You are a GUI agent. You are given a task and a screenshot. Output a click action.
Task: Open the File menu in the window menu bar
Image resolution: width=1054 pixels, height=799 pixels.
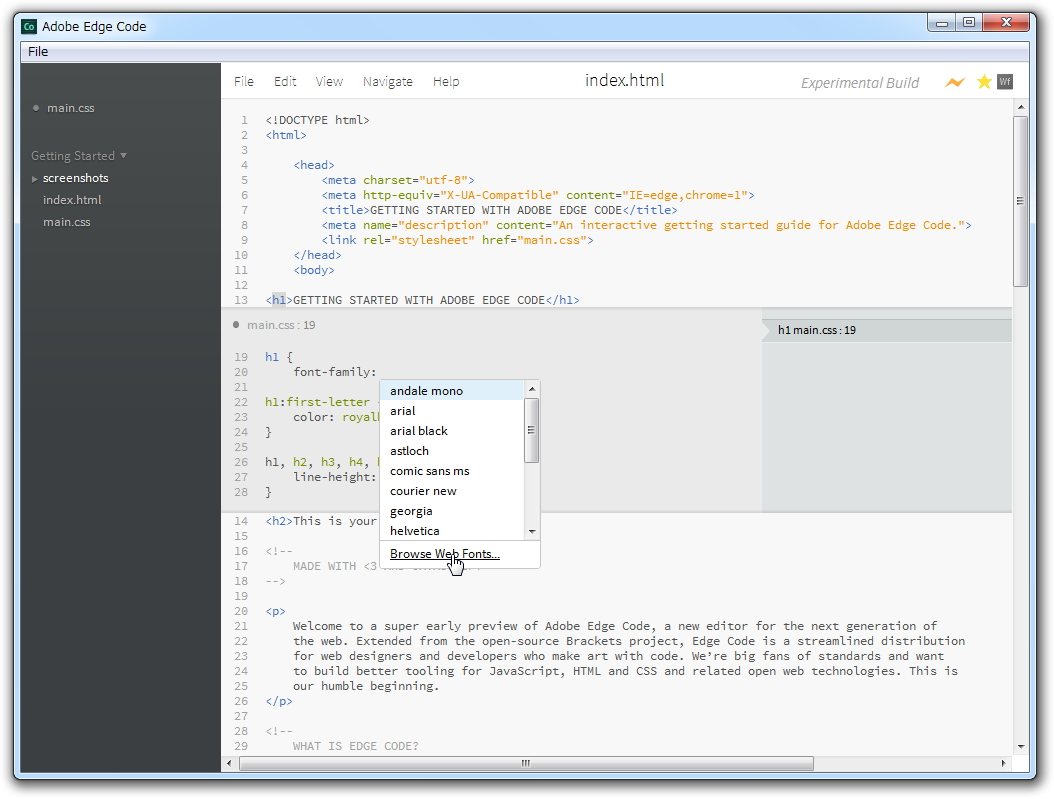[x=37, y=51]
